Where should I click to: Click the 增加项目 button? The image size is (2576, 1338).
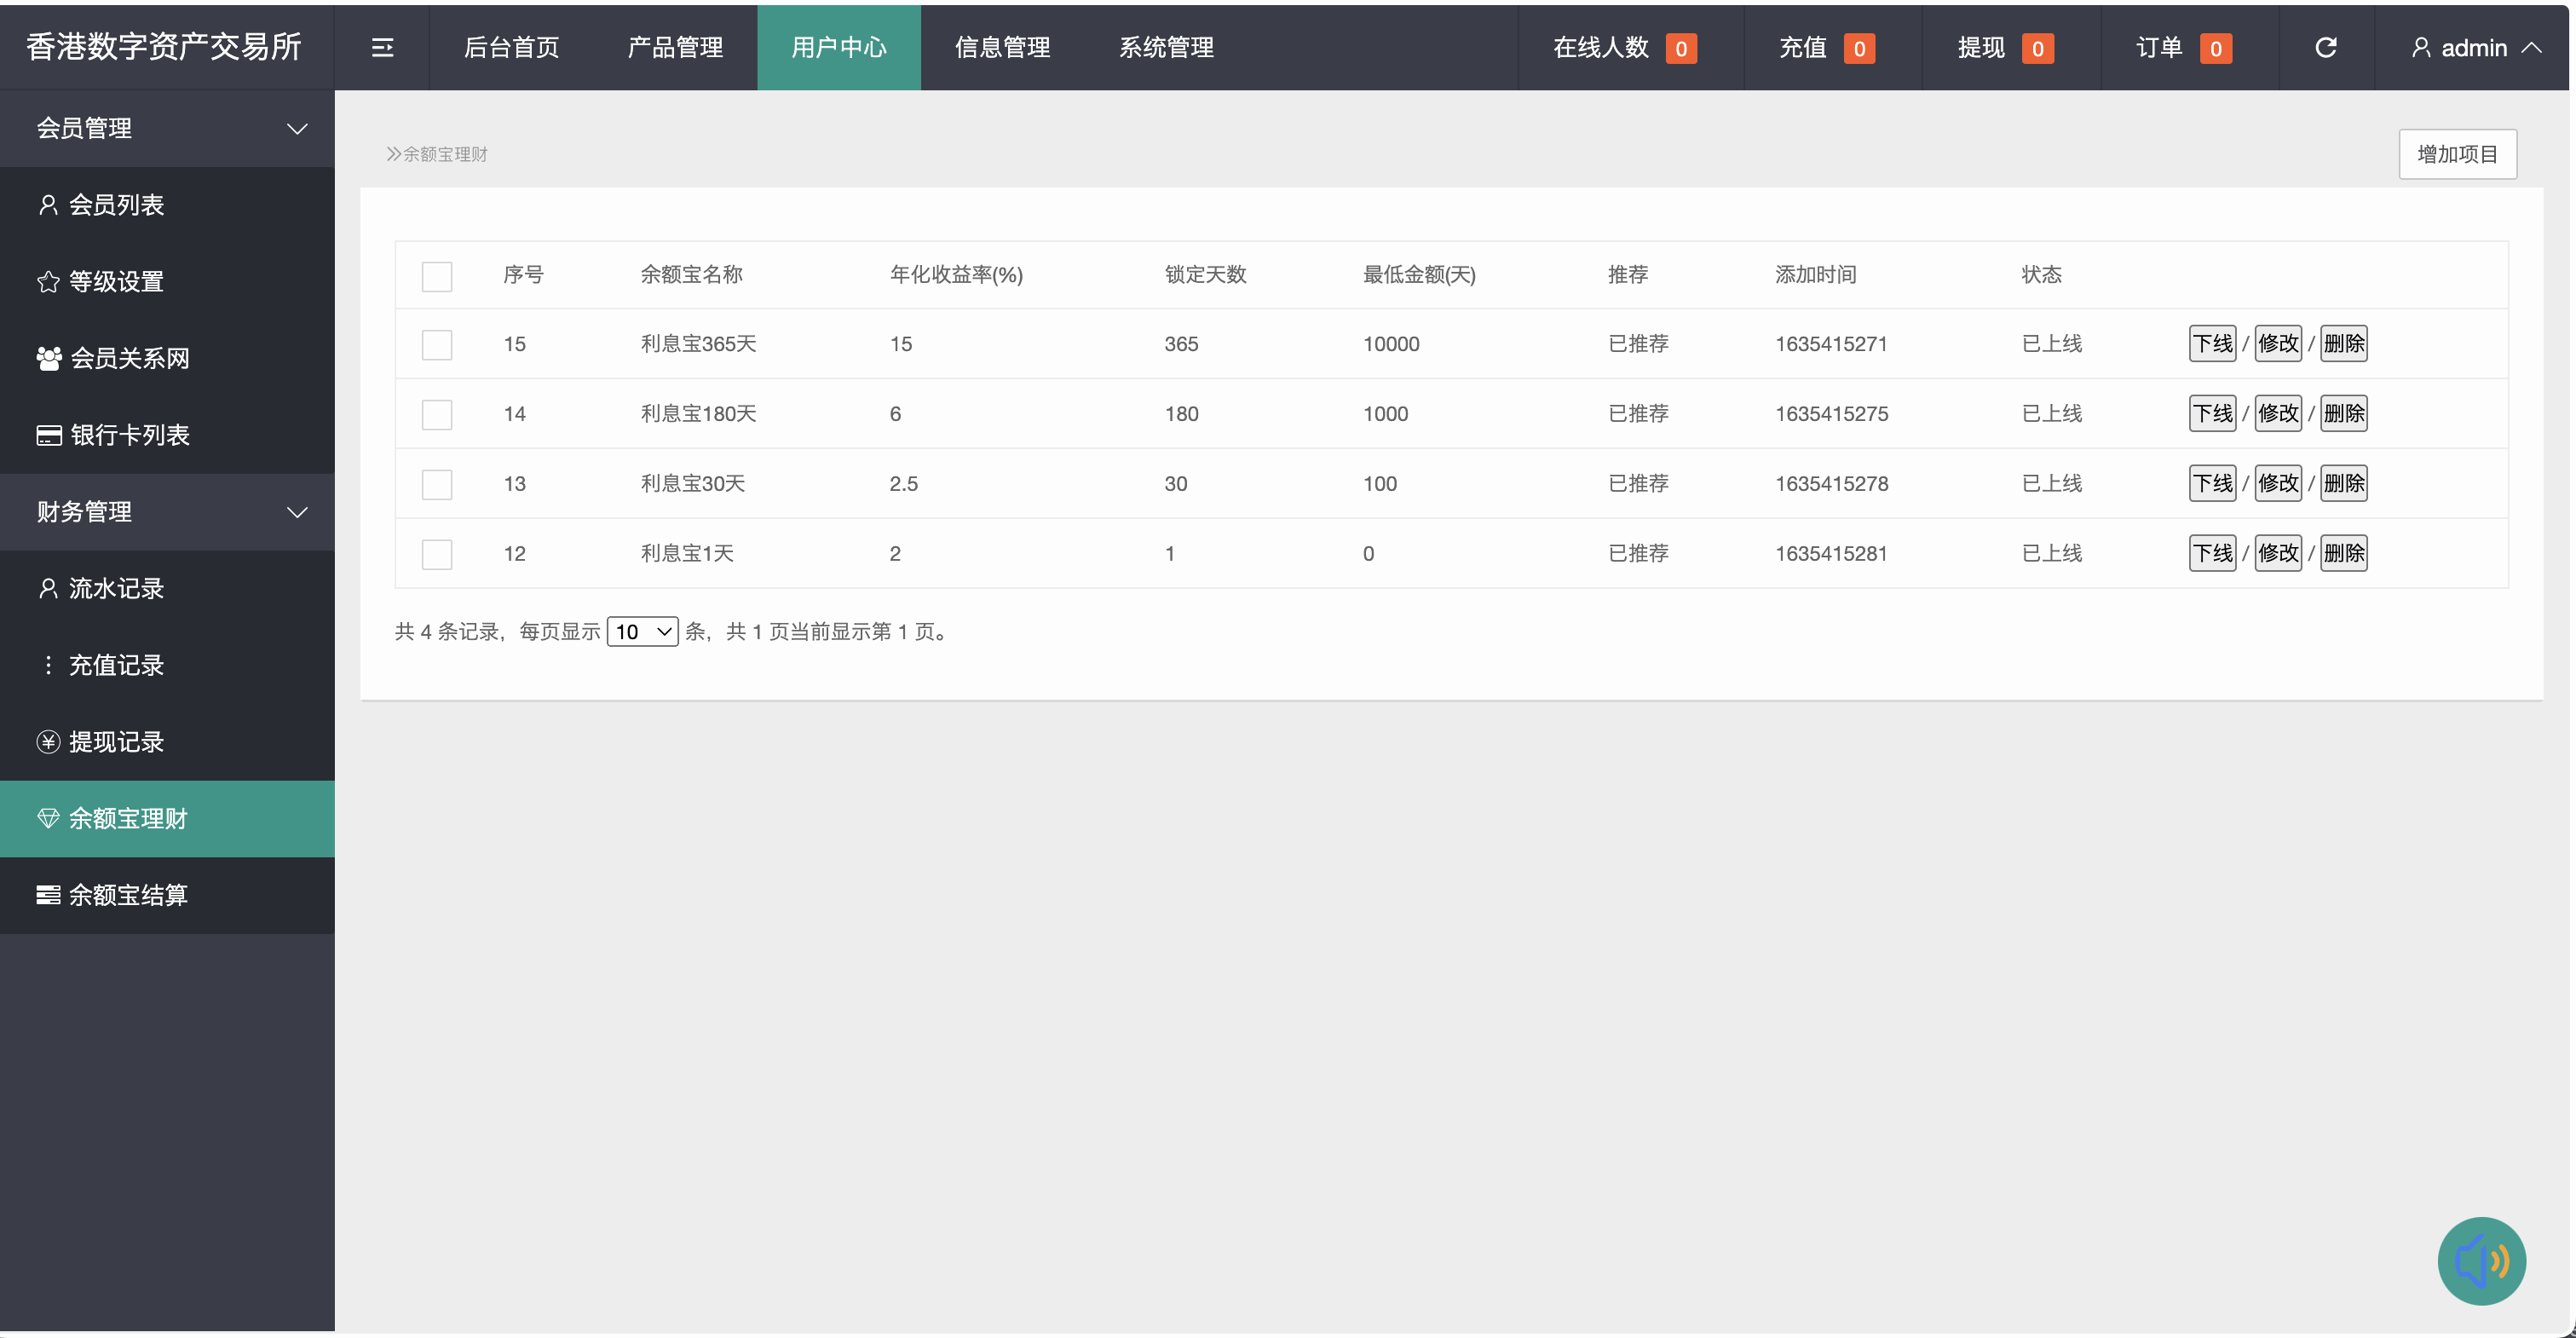[x=2458, y=154]
